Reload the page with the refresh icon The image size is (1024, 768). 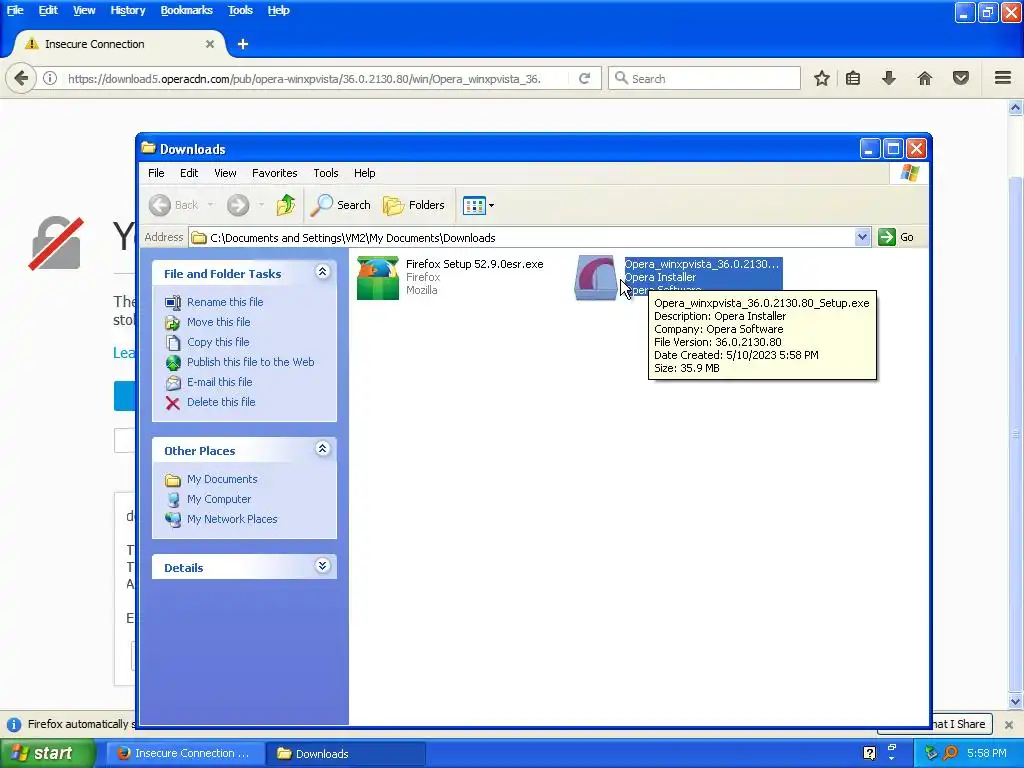584,78
